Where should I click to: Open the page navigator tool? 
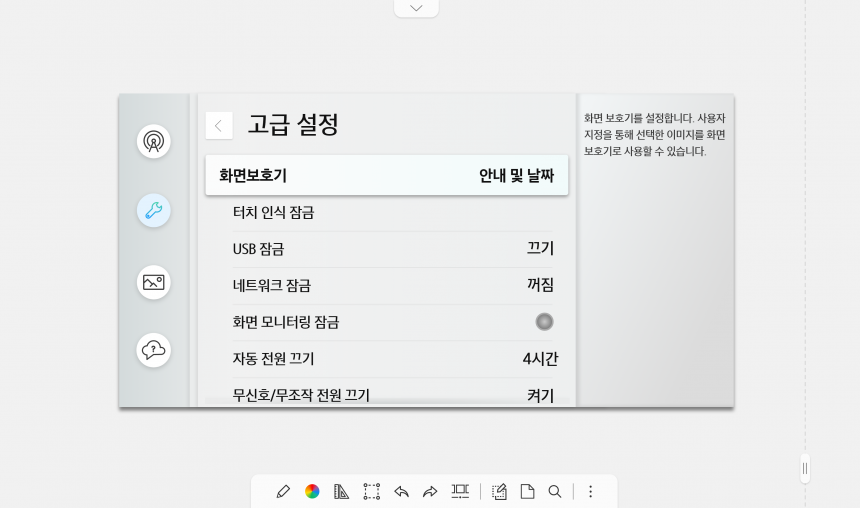(460, 492)
